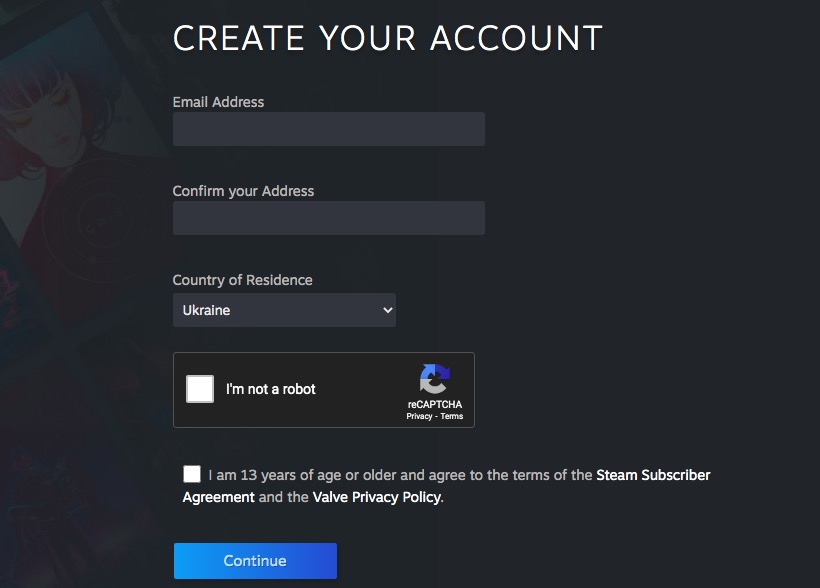
Task: Click the reCAPTCHA widget panel
Action: coord(324,389)
